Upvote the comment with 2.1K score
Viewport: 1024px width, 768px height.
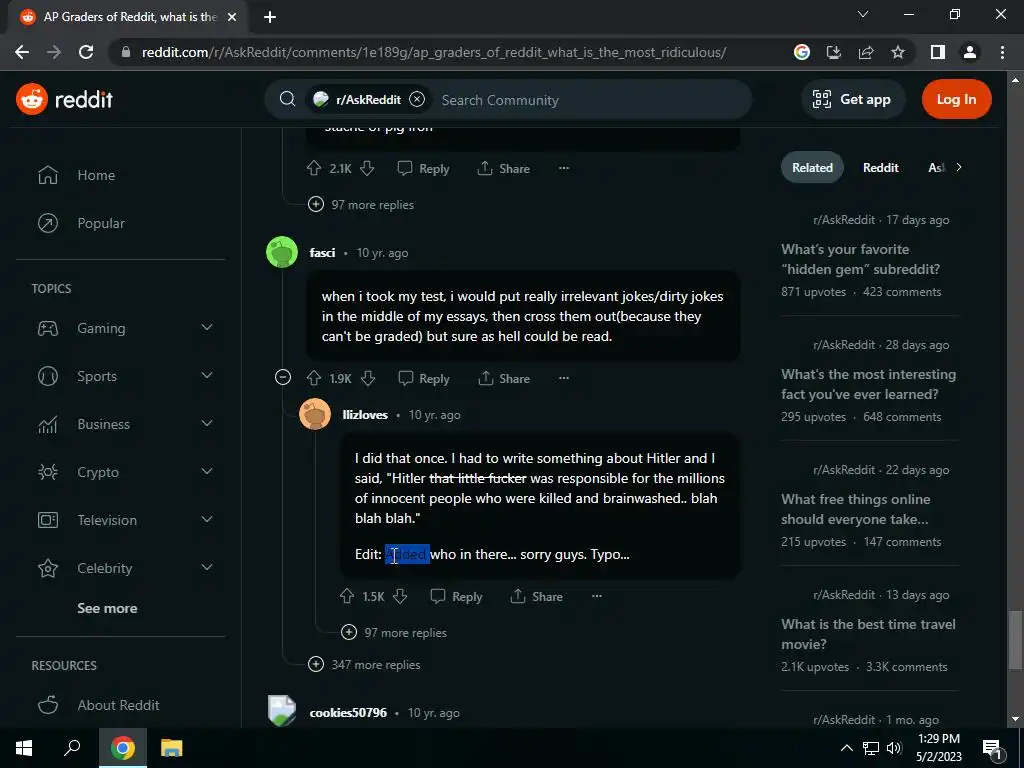314,168
